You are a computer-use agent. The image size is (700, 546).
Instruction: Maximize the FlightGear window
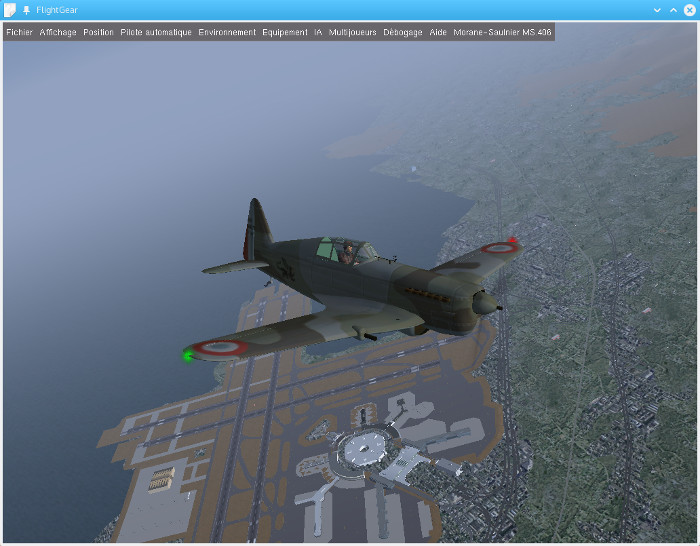click(673, 9)
